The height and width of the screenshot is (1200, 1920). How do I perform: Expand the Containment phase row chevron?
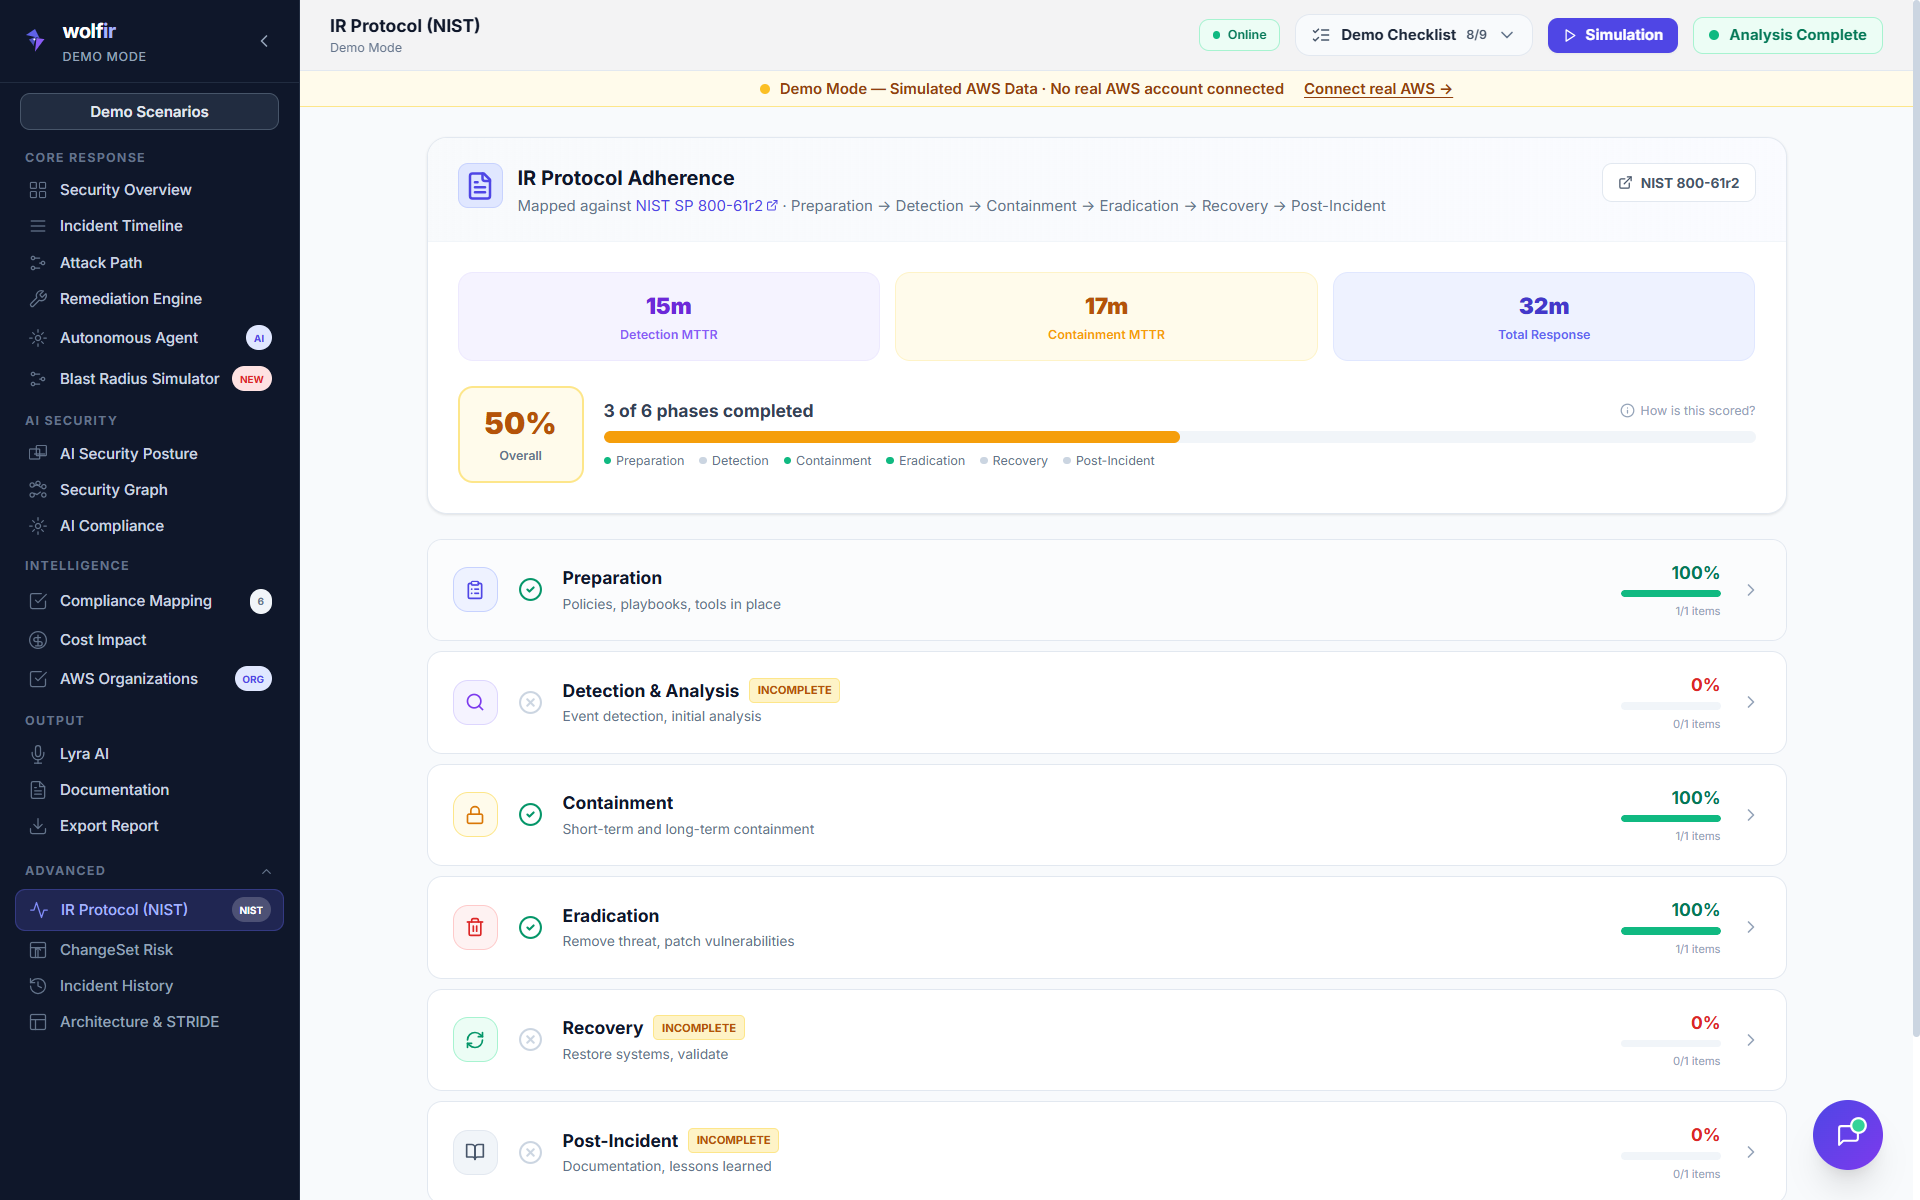pyautogui.click(x=1751, y=815)
